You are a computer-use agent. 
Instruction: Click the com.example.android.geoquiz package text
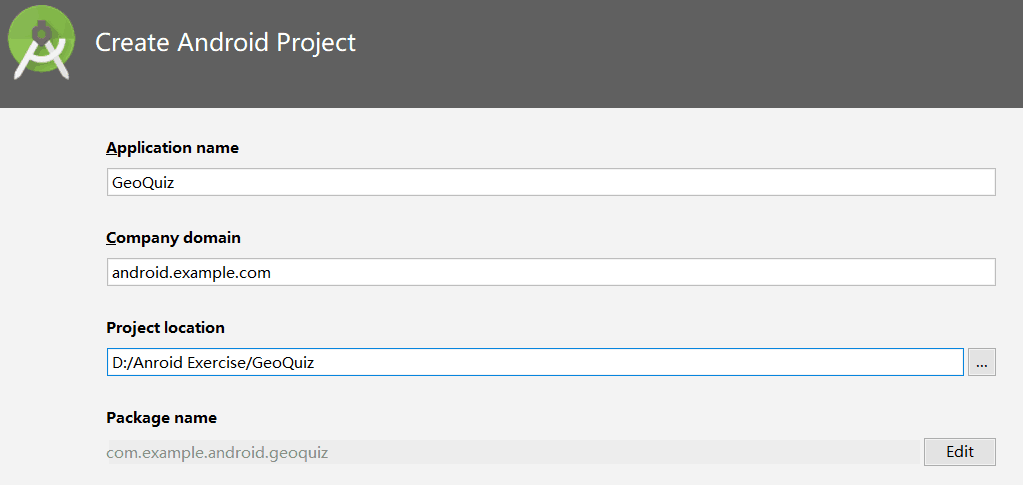pos(217,452)
